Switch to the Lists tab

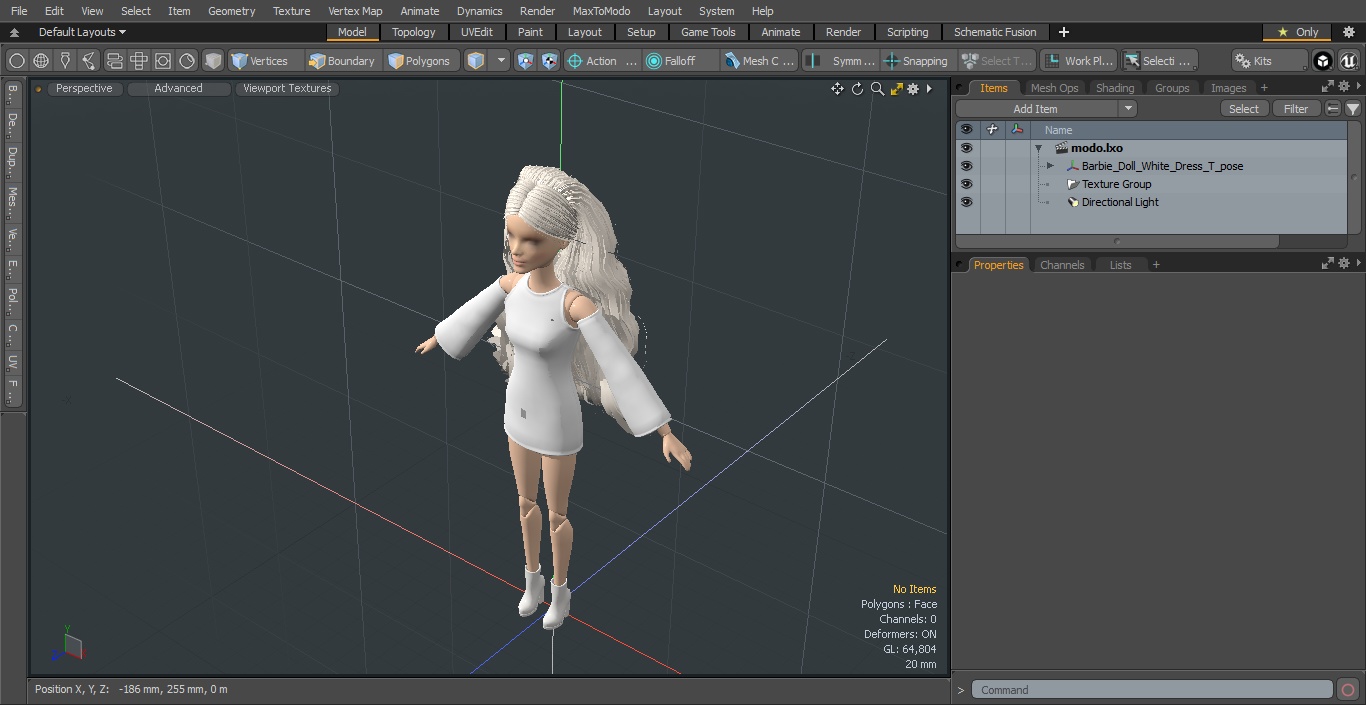click(1120, 265)
